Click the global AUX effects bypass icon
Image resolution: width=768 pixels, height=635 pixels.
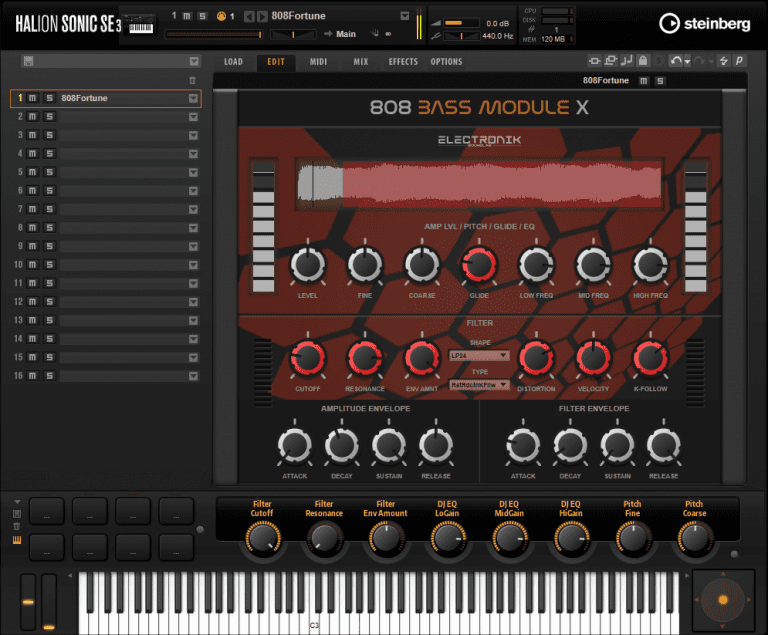610,61
